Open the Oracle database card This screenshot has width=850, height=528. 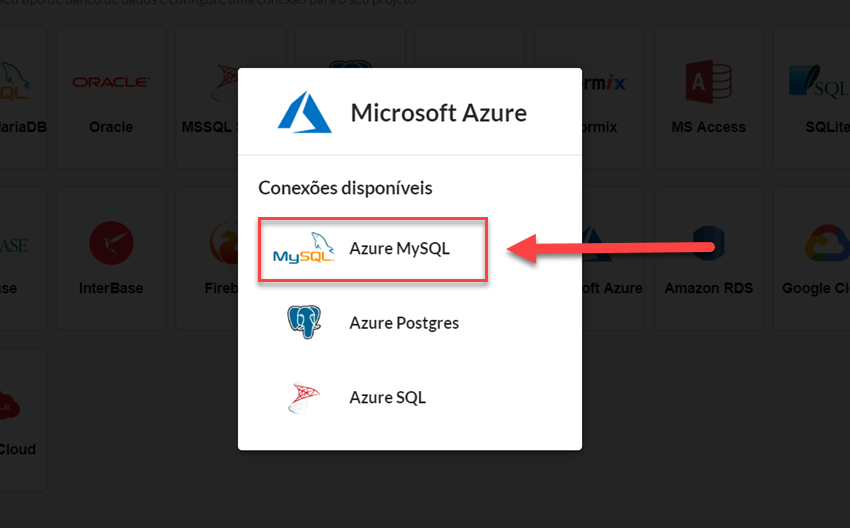coord(111,98)
